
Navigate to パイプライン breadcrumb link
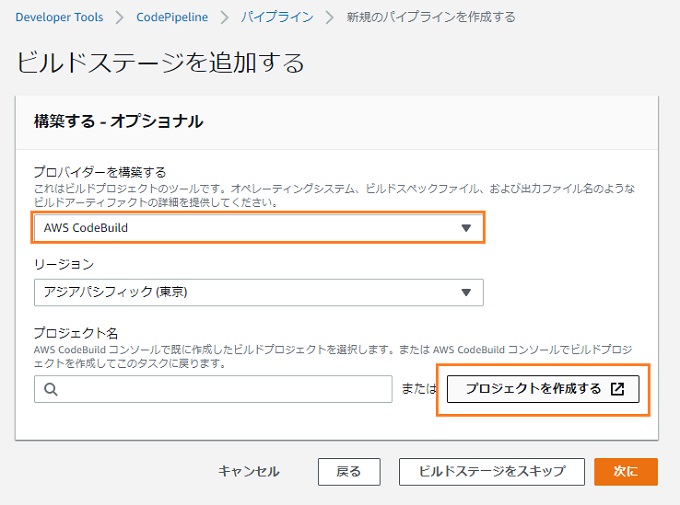pos(277,17)
